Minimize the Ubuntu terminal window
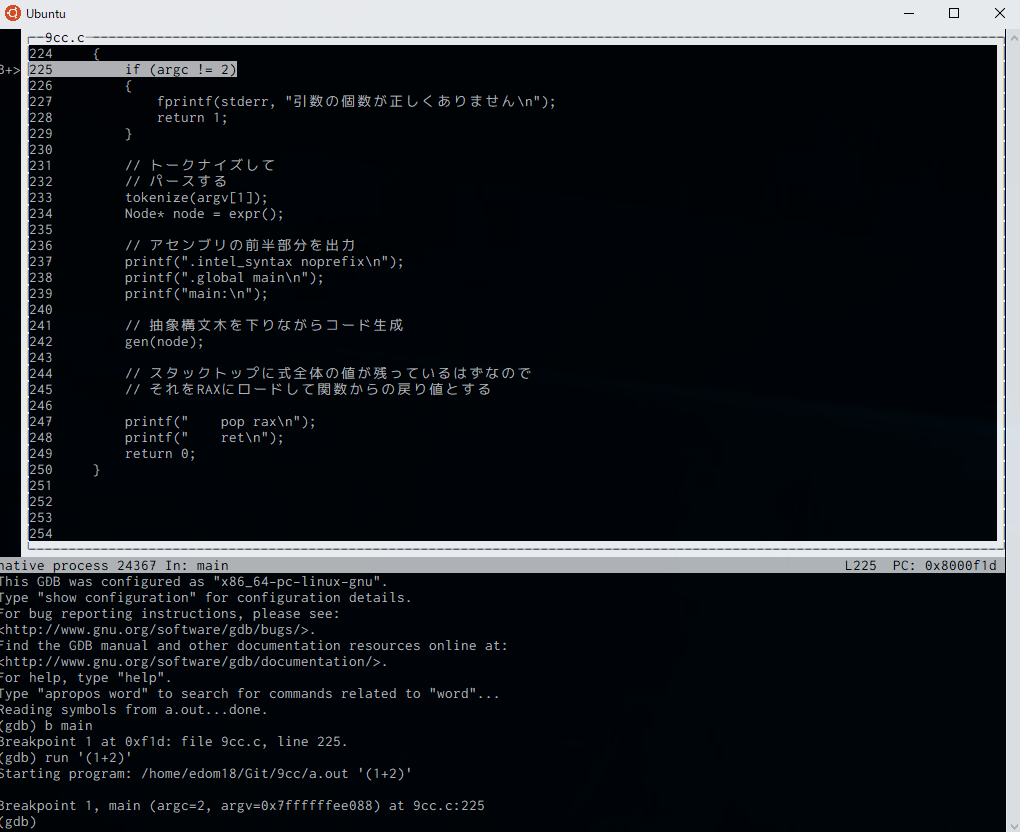This screenshot has width=1020, height=832. 909,13
